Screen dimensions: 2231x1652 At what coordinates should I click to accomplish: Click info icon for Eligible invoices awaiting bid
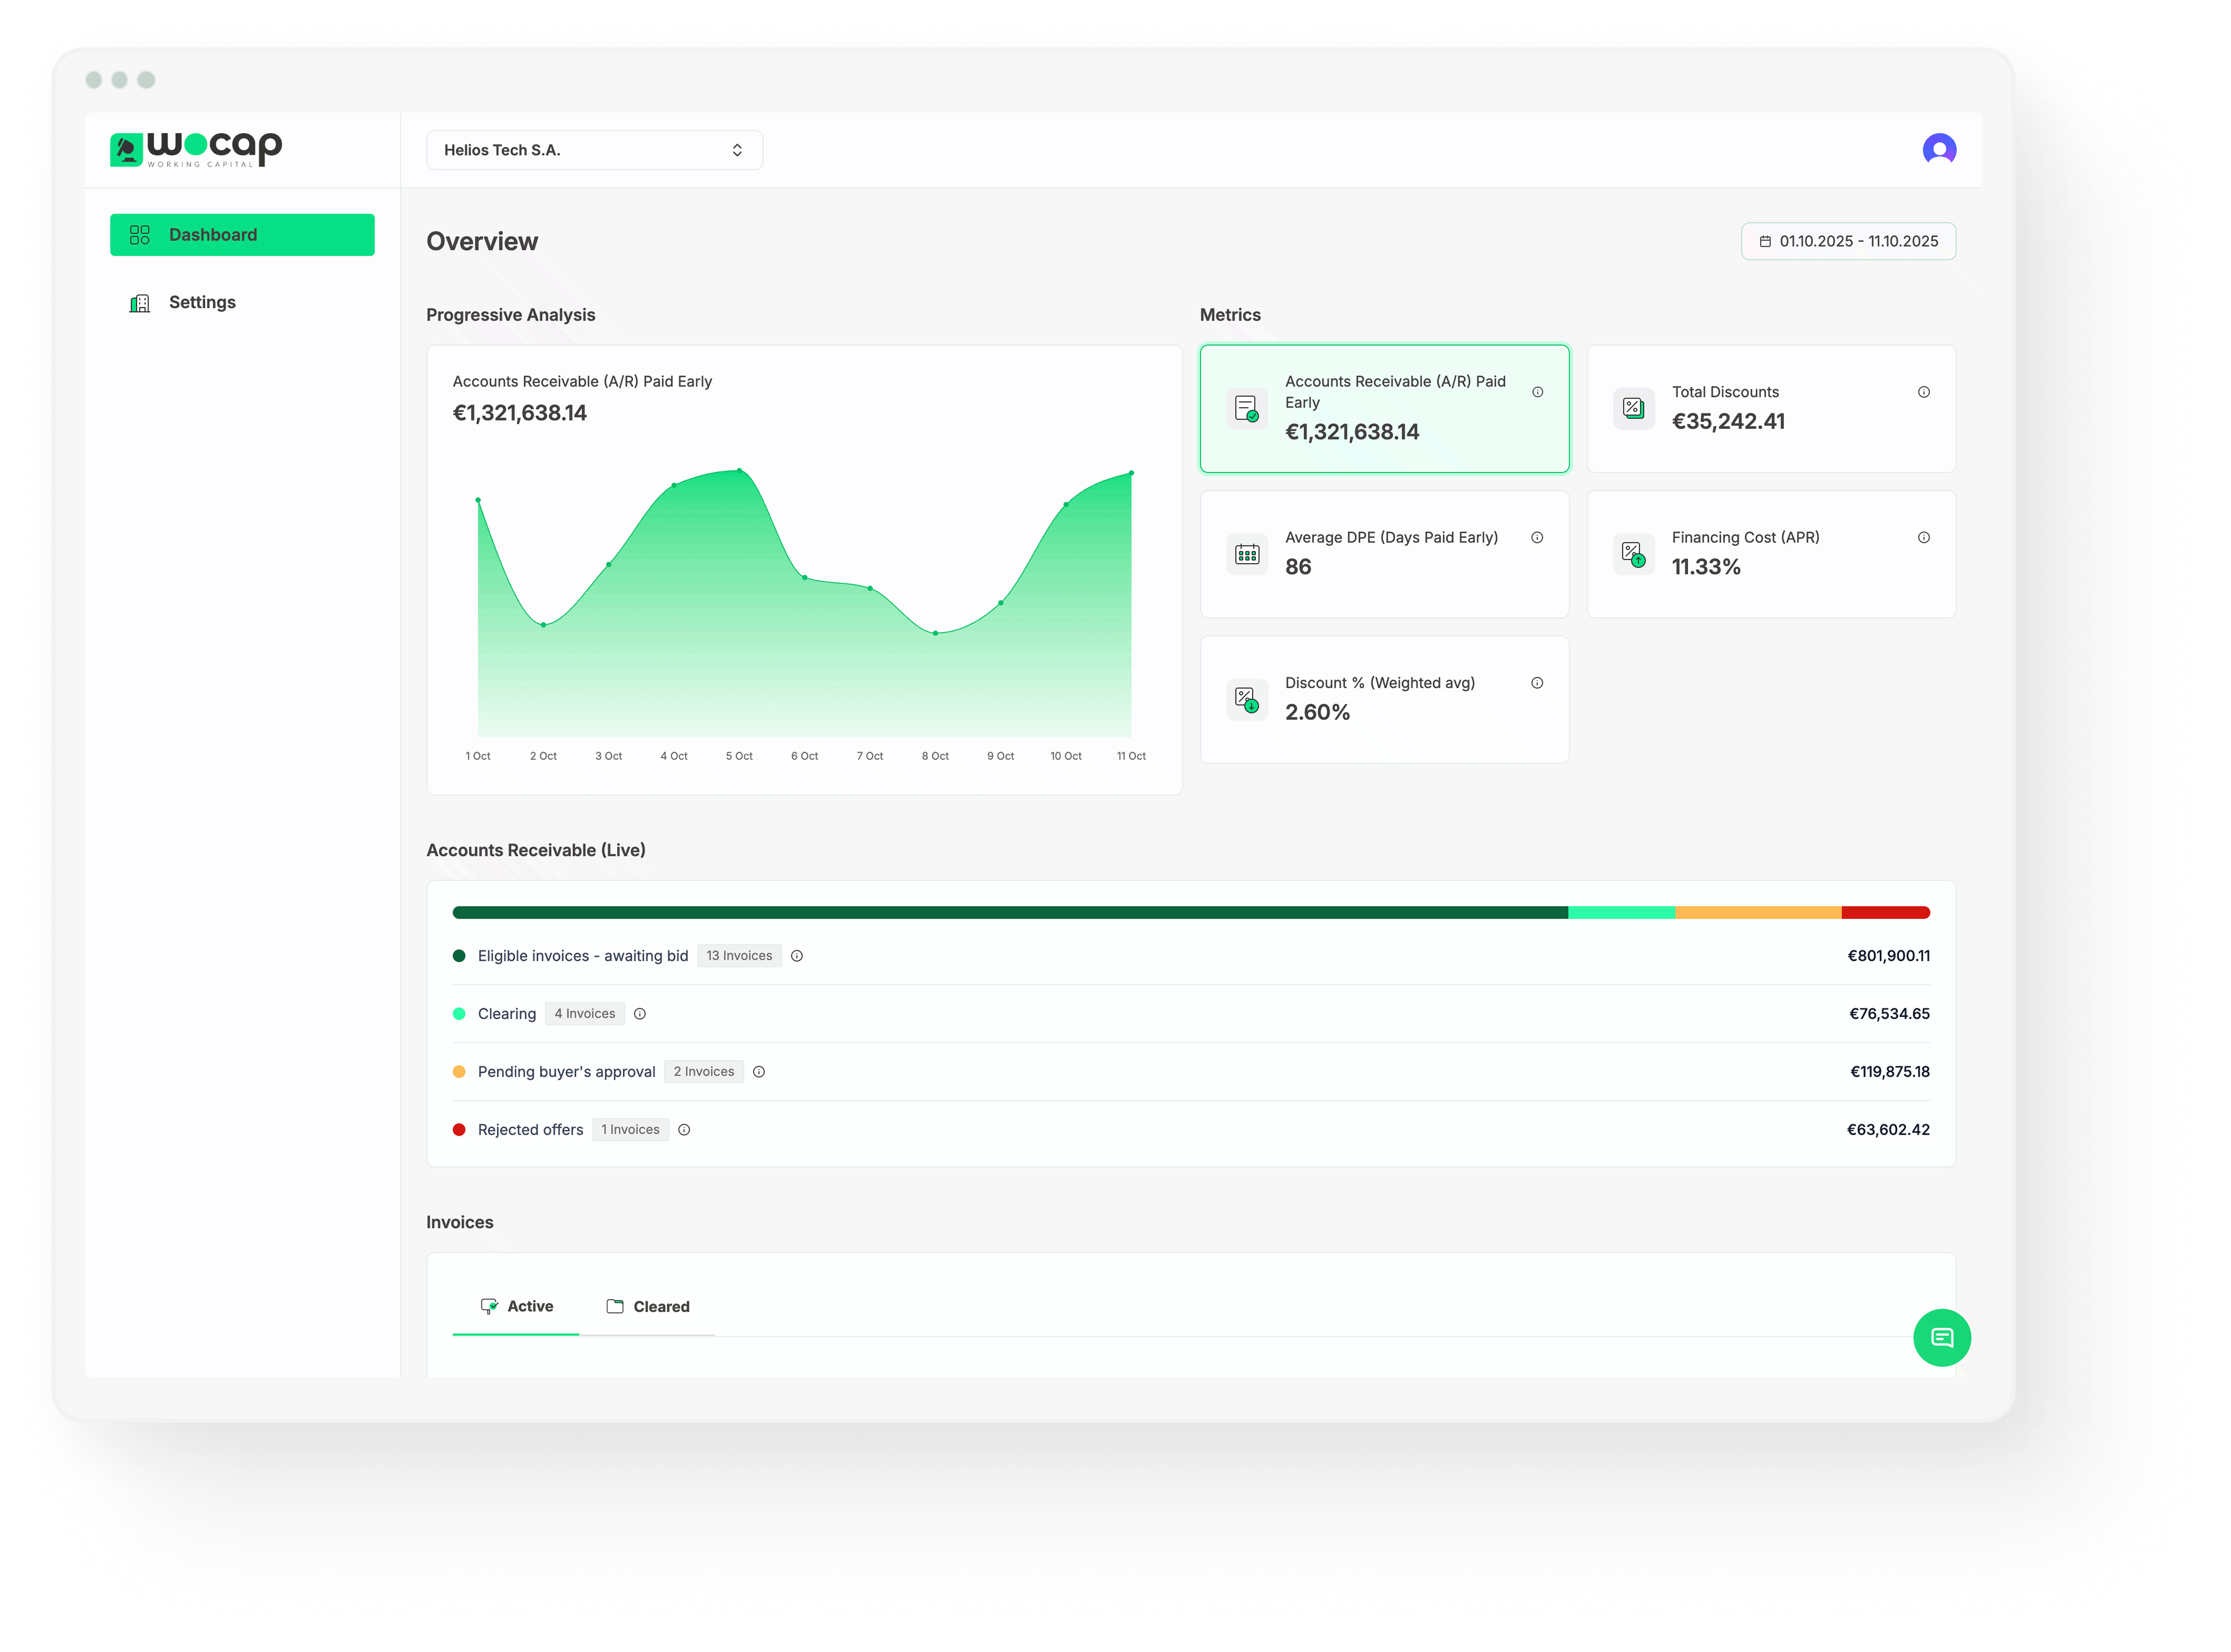click(797, 956)
